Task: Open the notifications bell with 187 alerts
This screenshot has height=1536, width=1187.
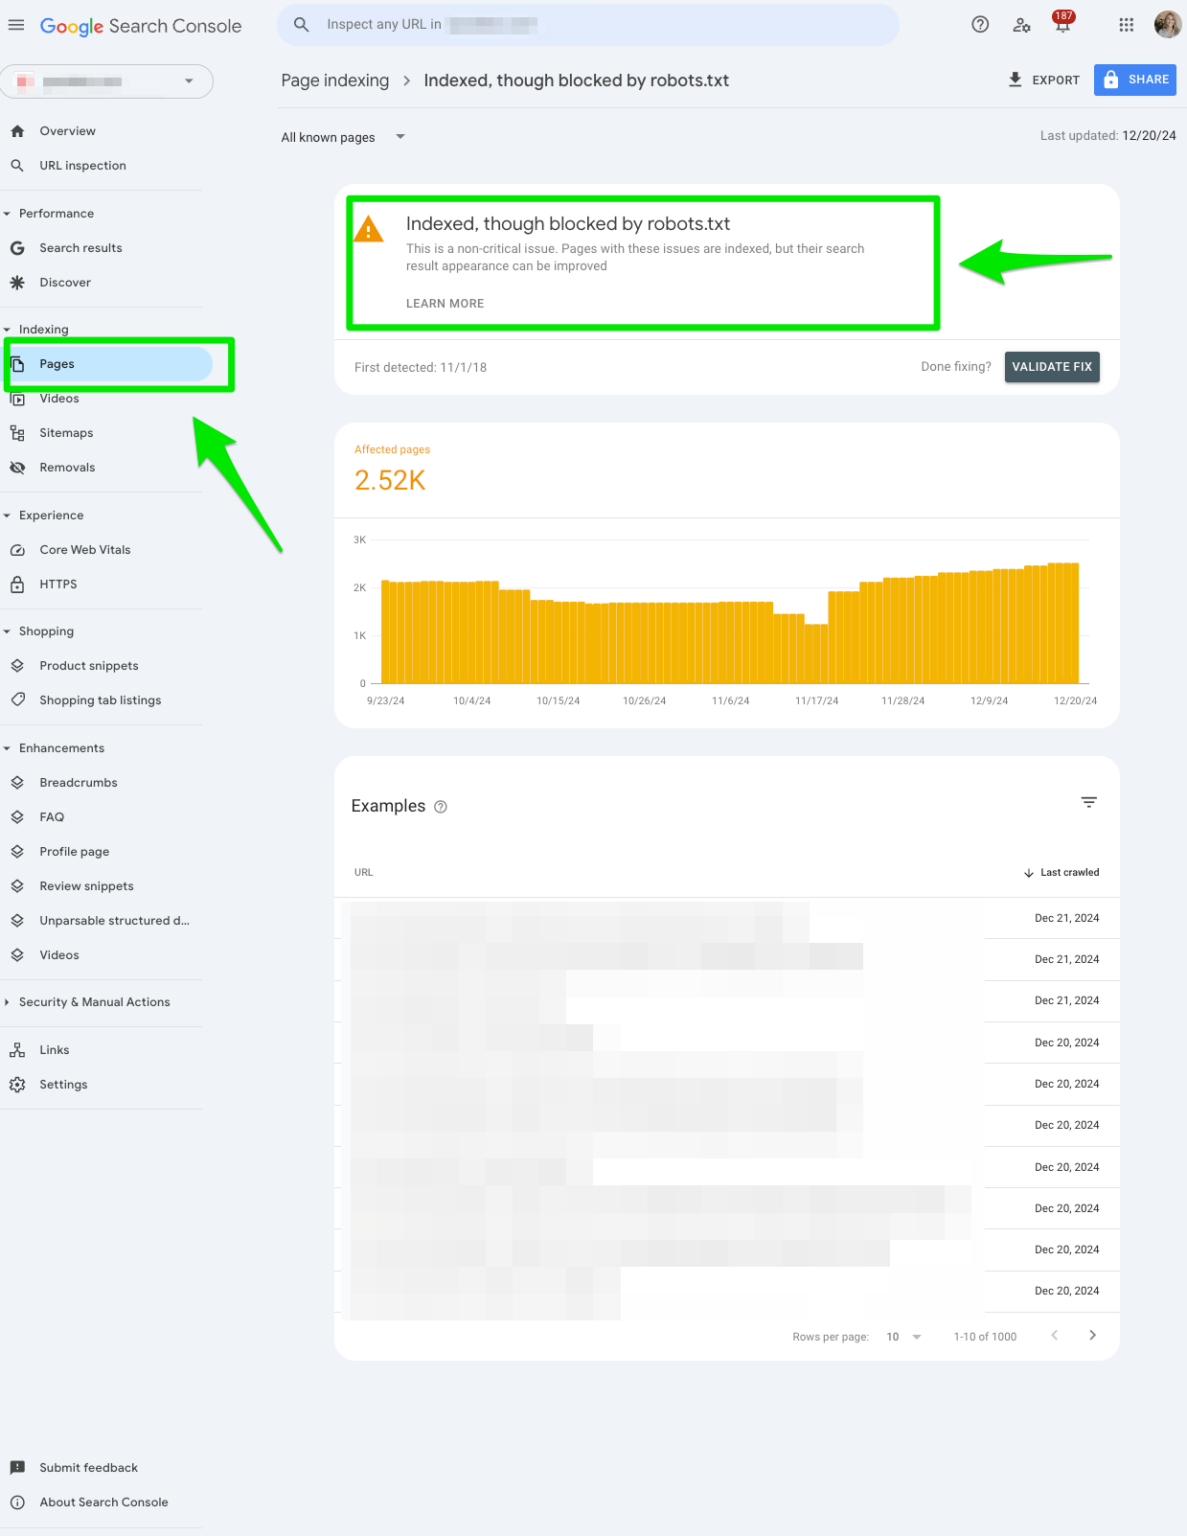Action: (1062, 24)
